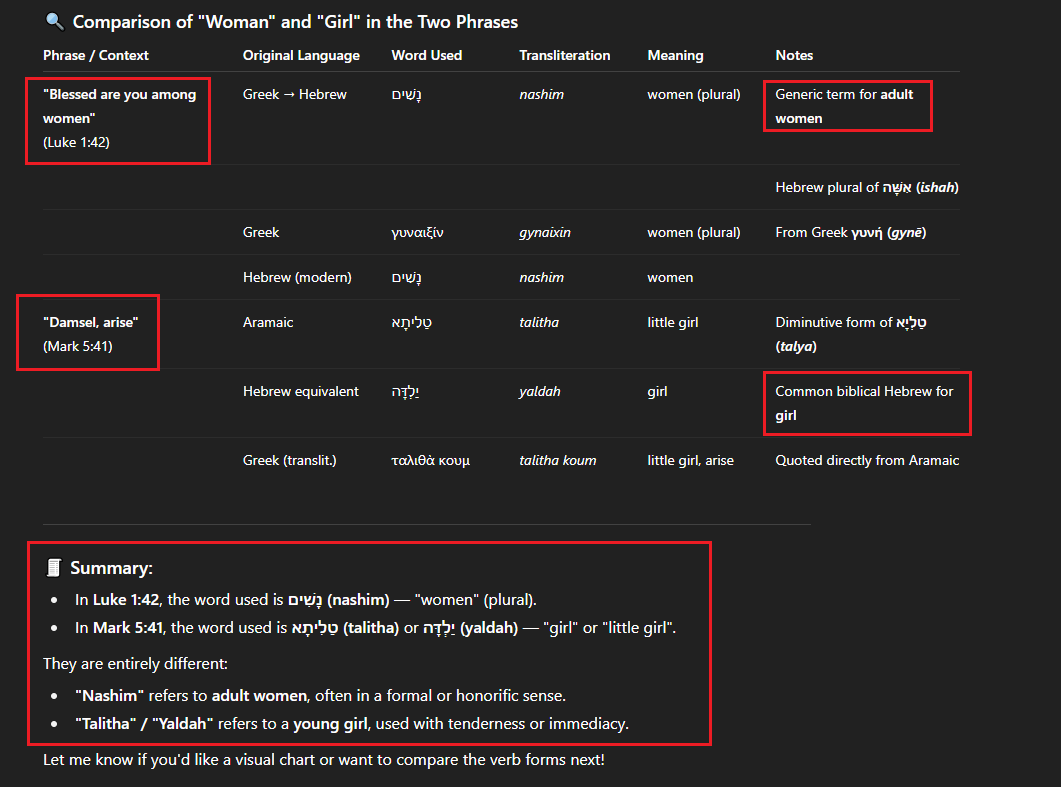Click the Transliteration column header
The width and height of the screenshot is (1061, 787).
pyautogui.click(x=564, y=55)
